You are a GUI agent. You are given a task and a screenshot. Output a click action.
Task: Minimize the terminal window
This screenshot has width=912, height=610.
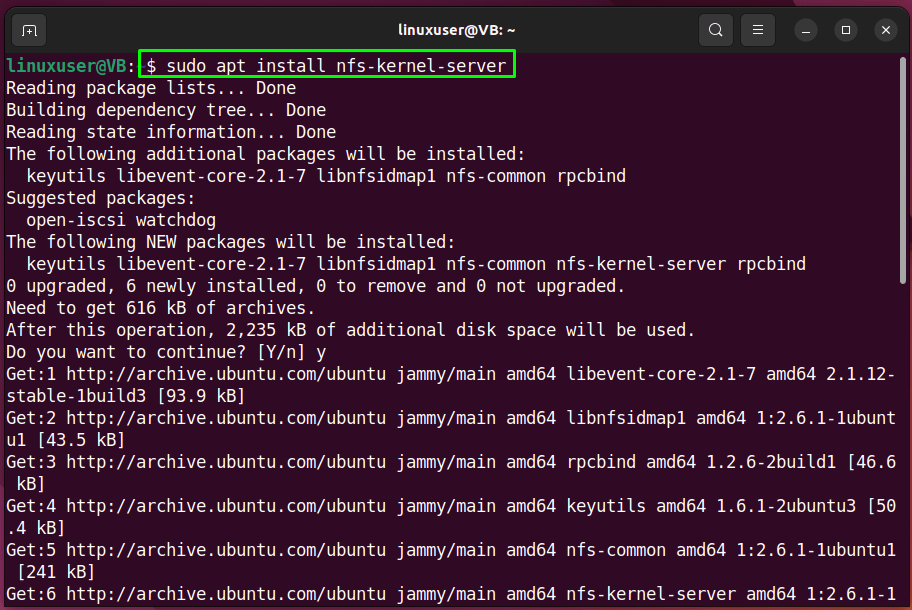(806, 30)
